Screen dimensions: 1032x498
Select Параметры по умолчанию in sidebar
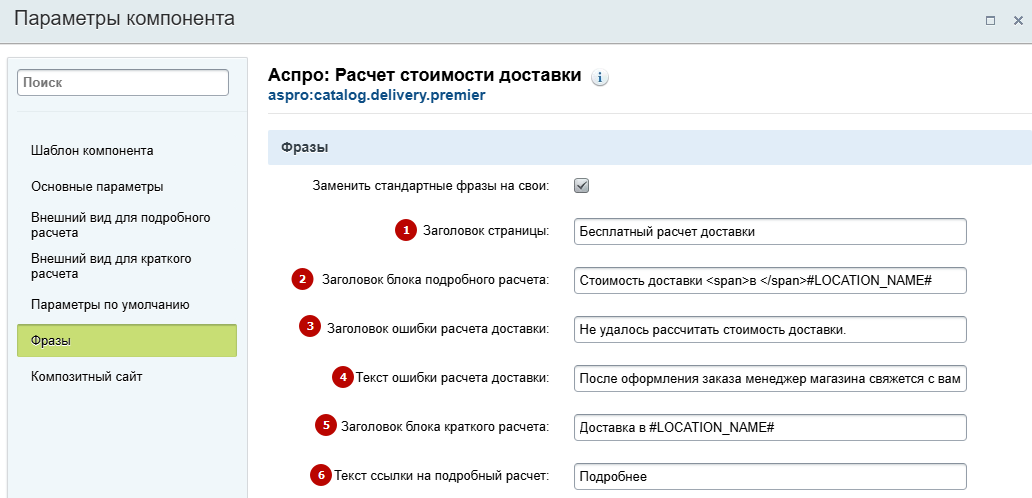[110, 305]
